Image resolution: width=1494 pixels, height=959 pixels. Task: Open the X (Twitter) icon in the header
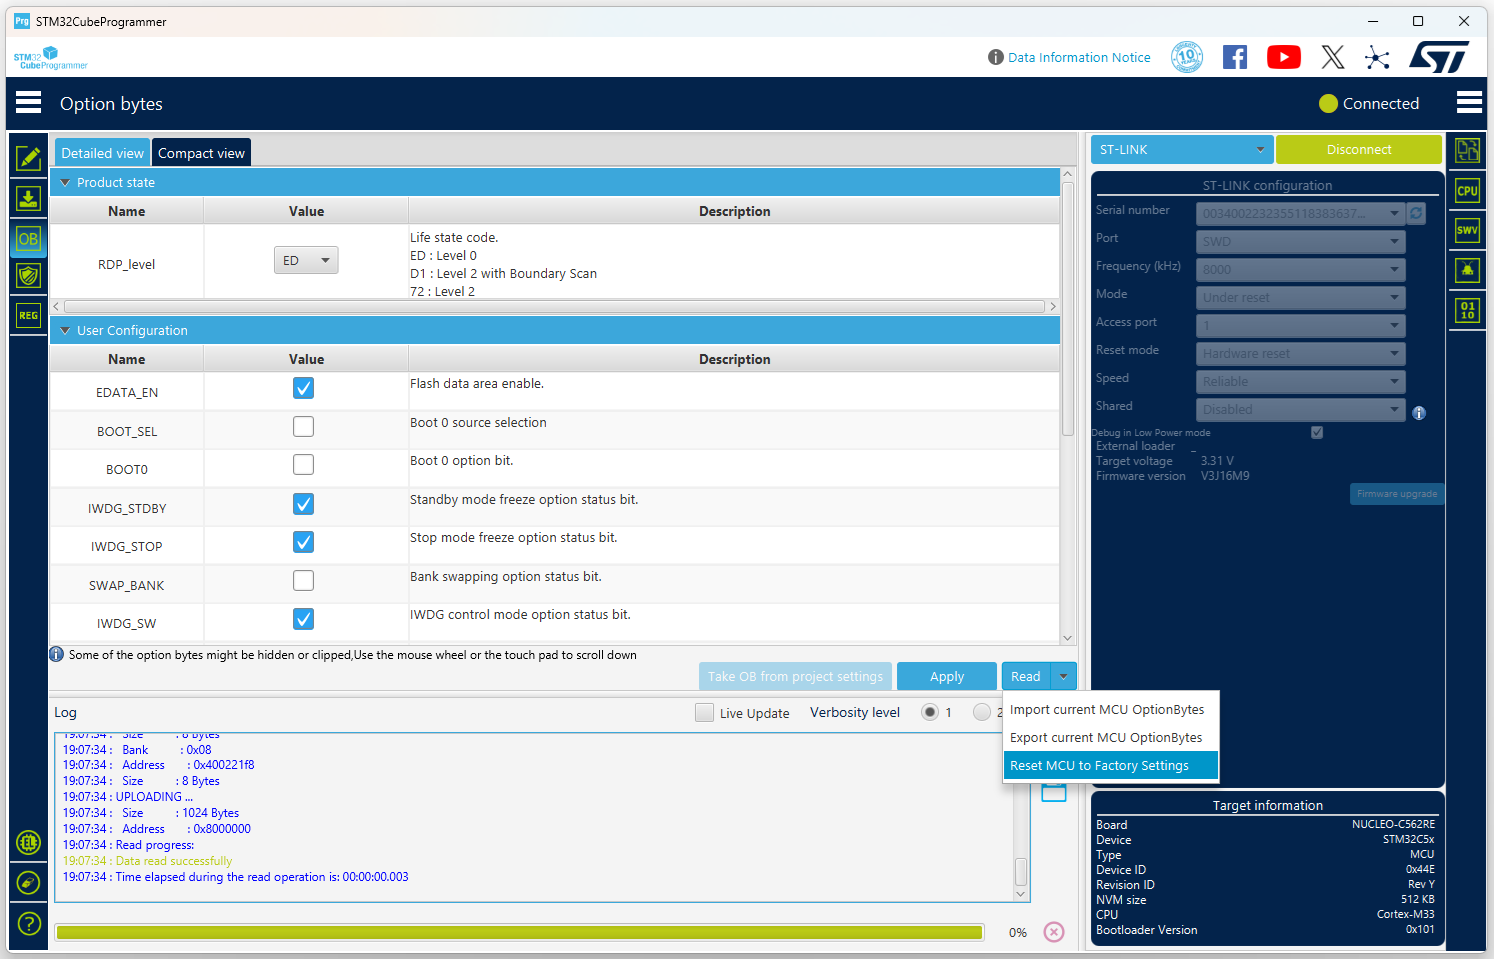[x=1333, y=57]
